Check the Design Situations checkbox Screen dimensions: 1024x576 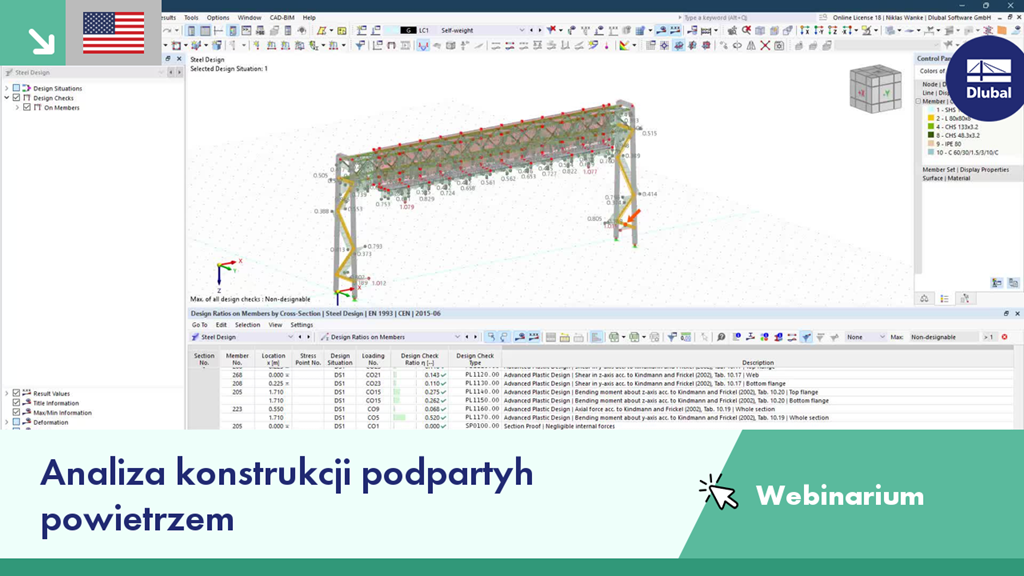click(16, 88)
